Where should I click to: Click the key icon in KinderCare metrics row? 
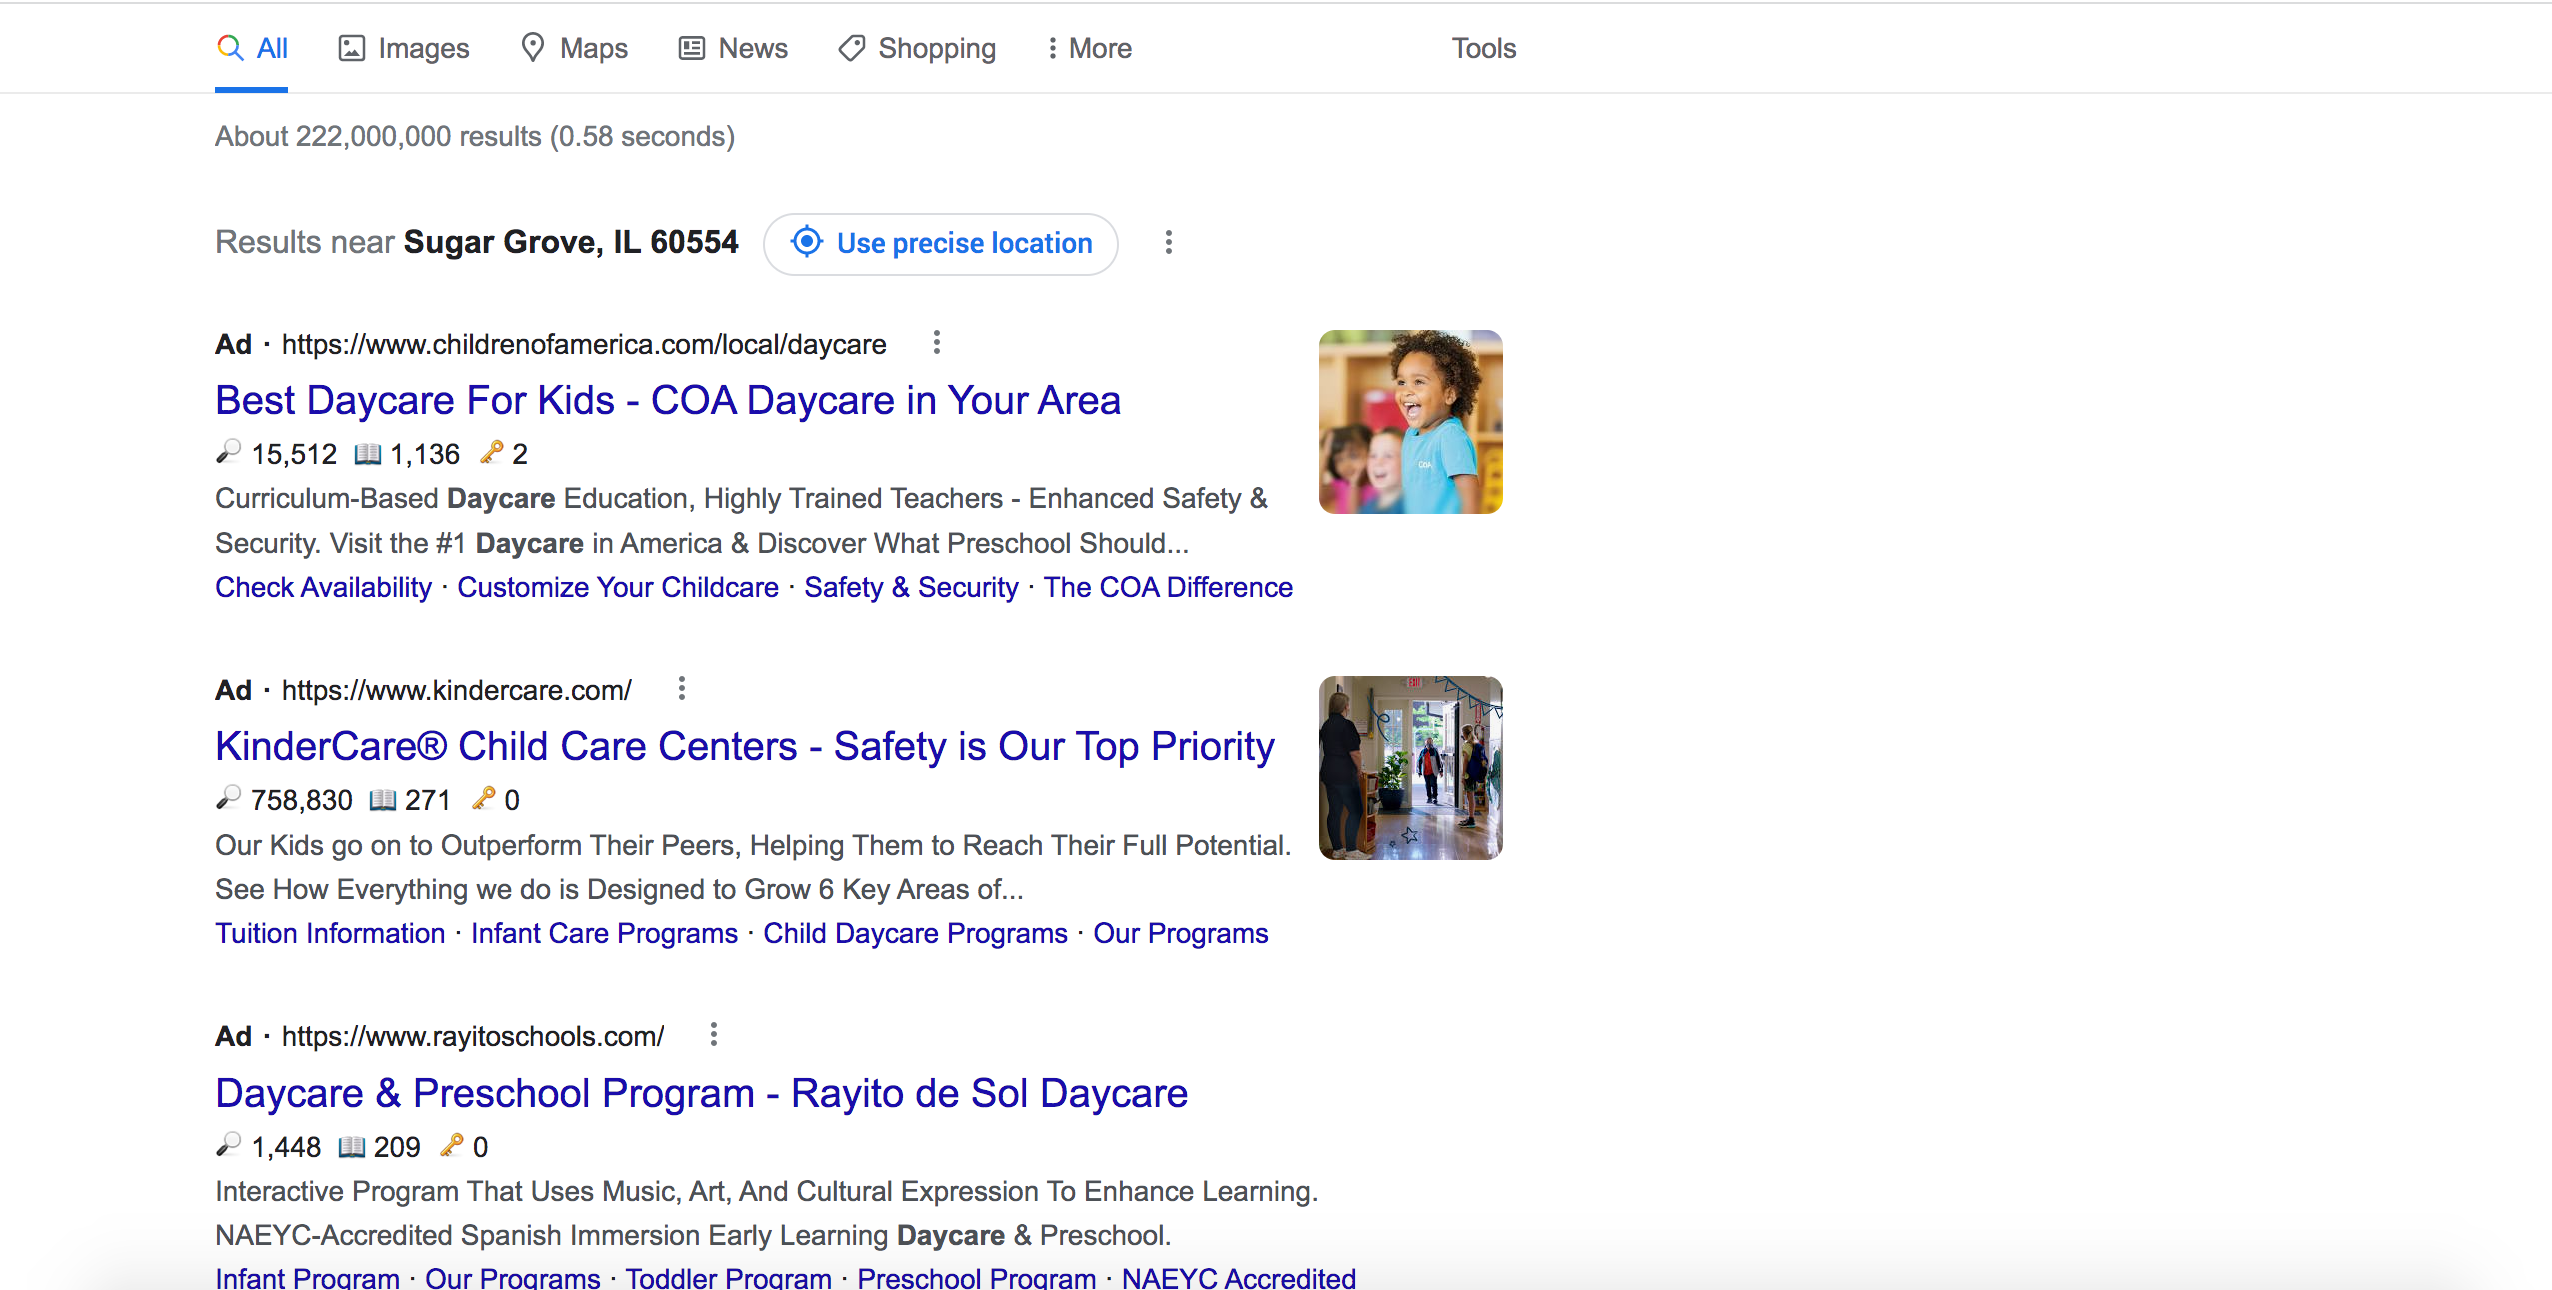484,799
